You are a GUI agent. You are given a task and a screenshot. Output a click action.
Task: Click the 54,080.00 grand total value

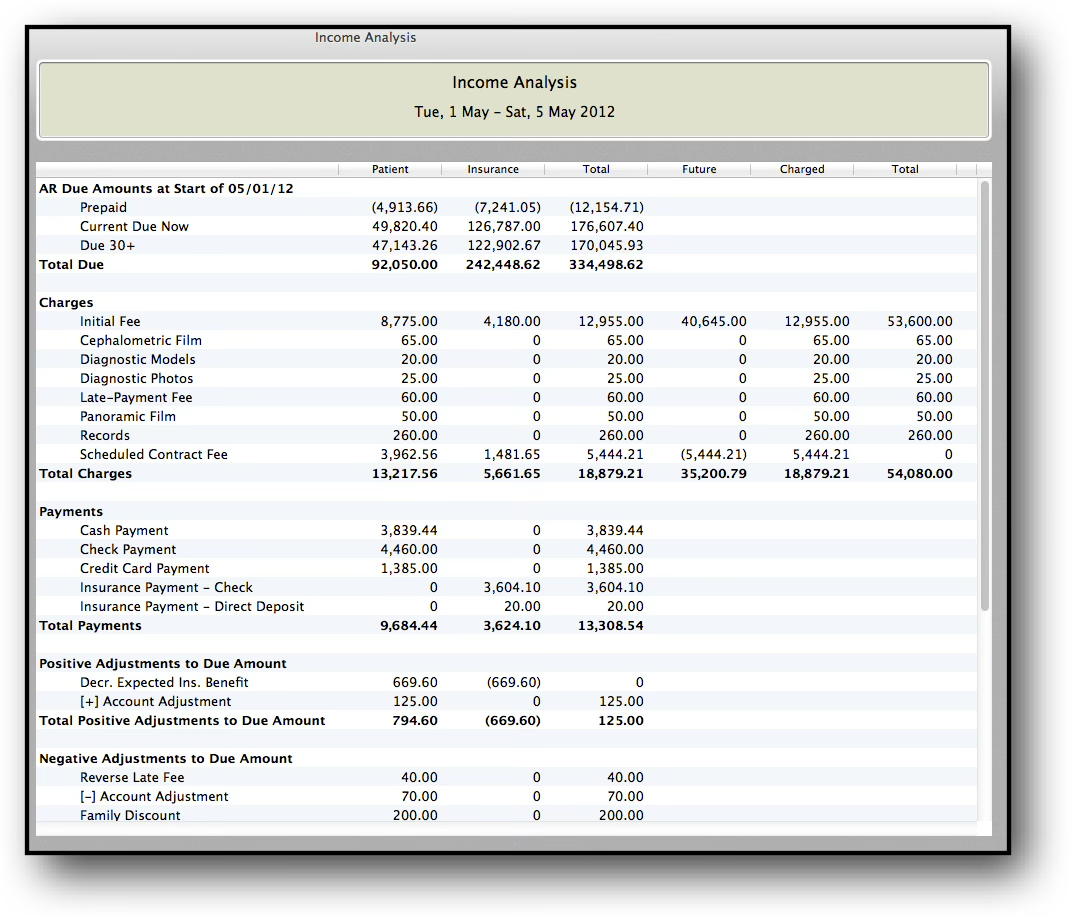[920, 474]
